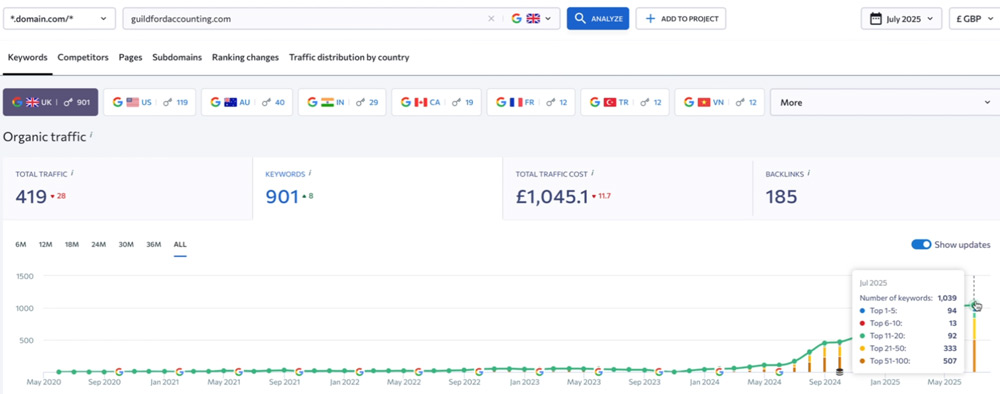Select the Keywords 901 metric card
This screenshot has height=394, width=1000.
(x=378, y=189)
